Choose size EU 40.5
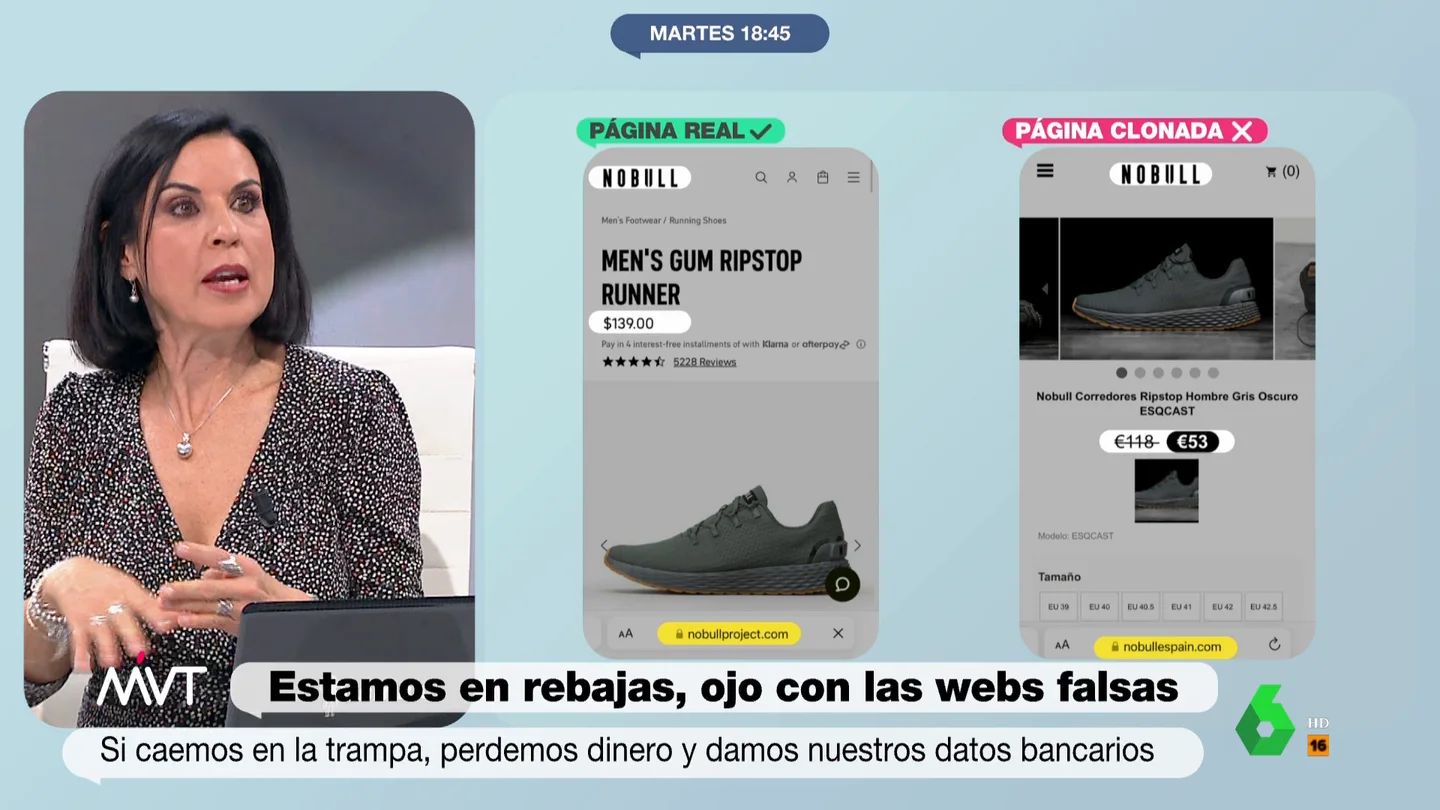 (x=1140, y=607)
